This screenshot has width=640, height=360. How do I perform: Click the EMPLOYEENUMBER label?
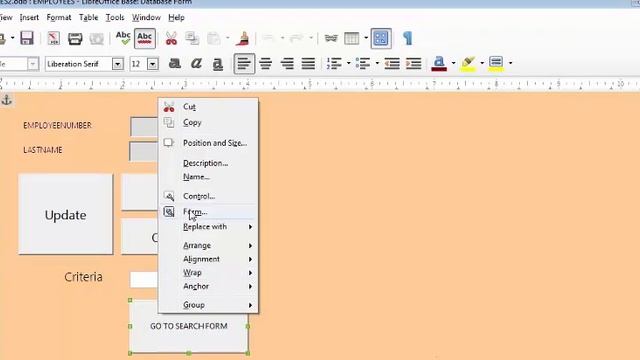click(58, 126)
